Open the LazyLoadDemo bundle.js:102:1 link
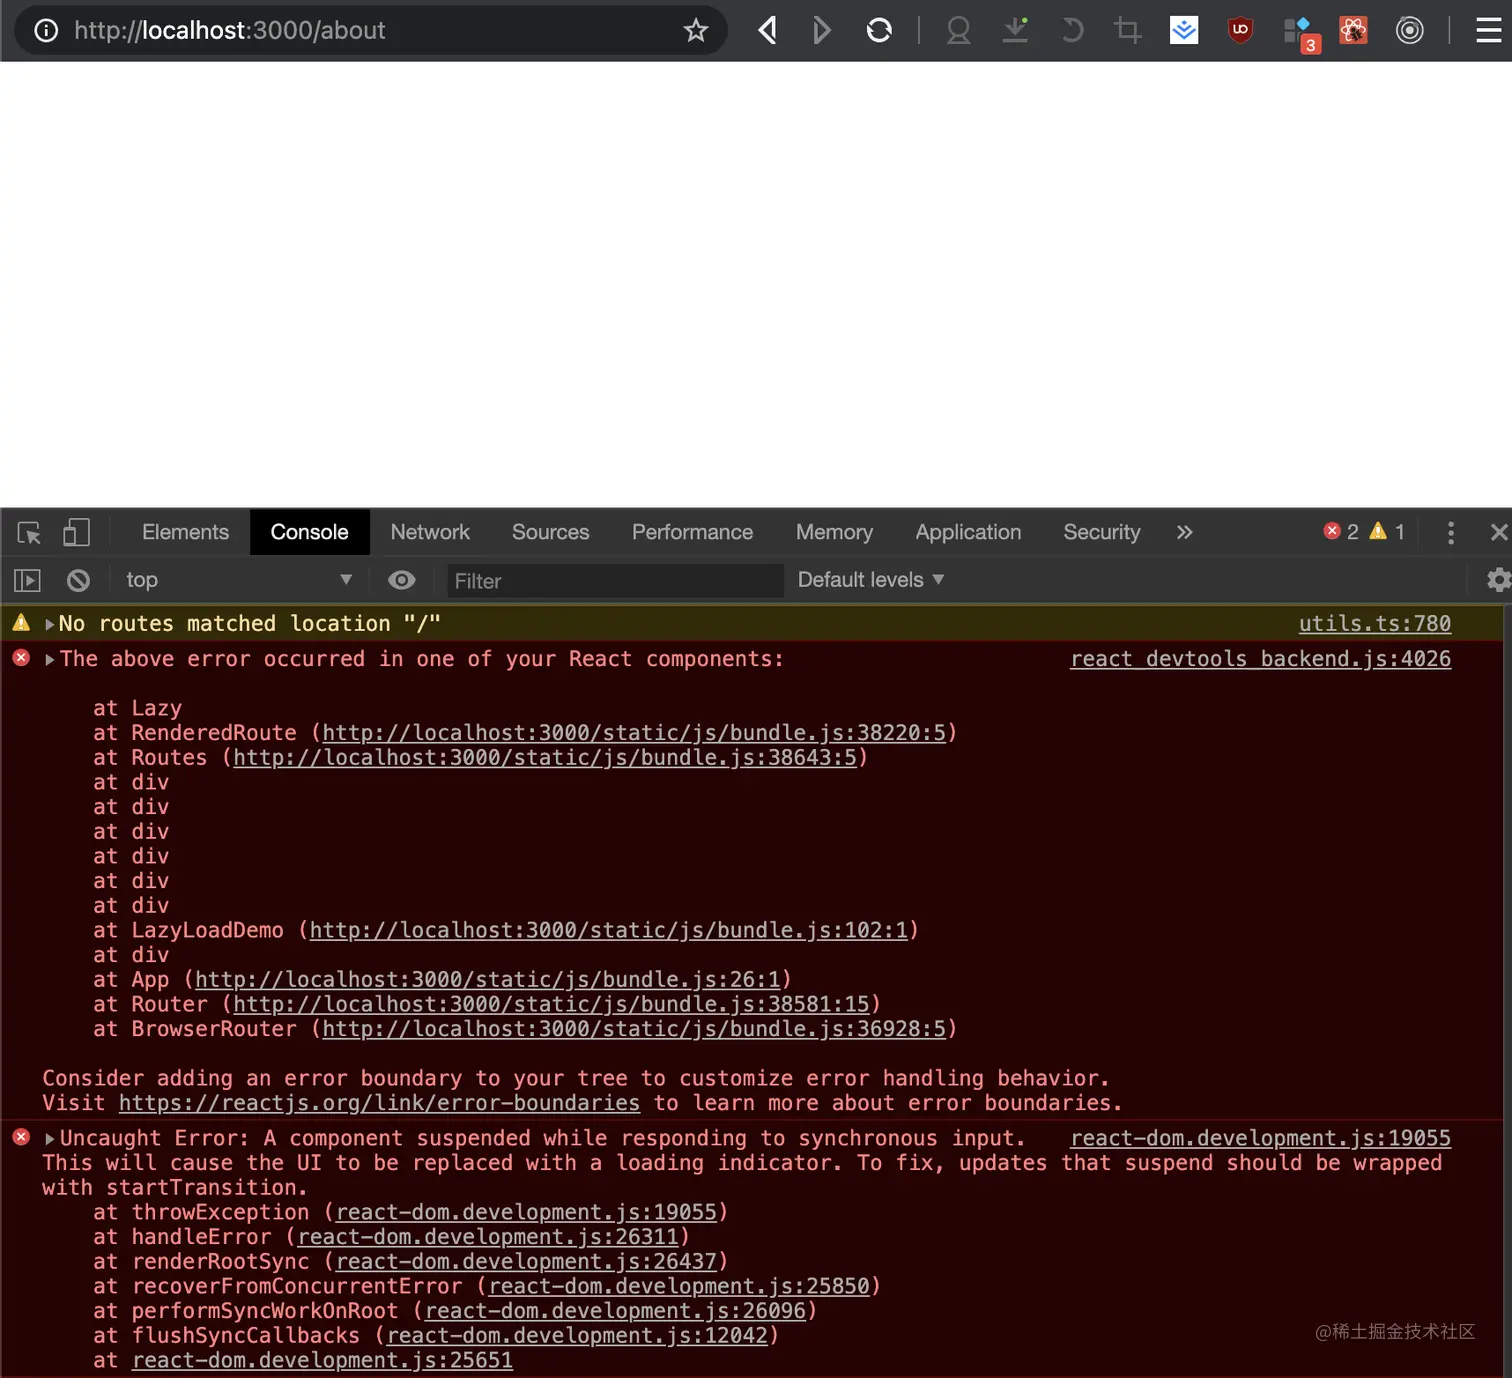 [x=608, y=931]
